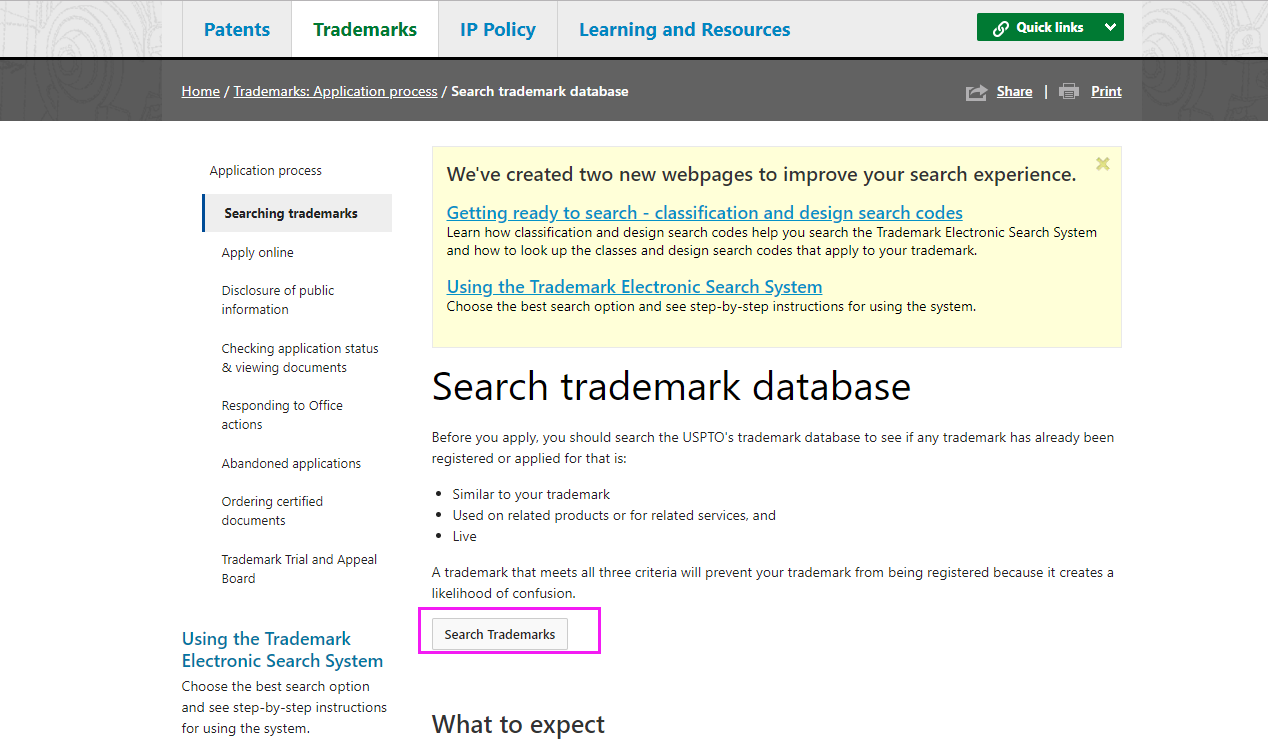
Task: Open Disclosure of public information page
Action: [277, 300]
